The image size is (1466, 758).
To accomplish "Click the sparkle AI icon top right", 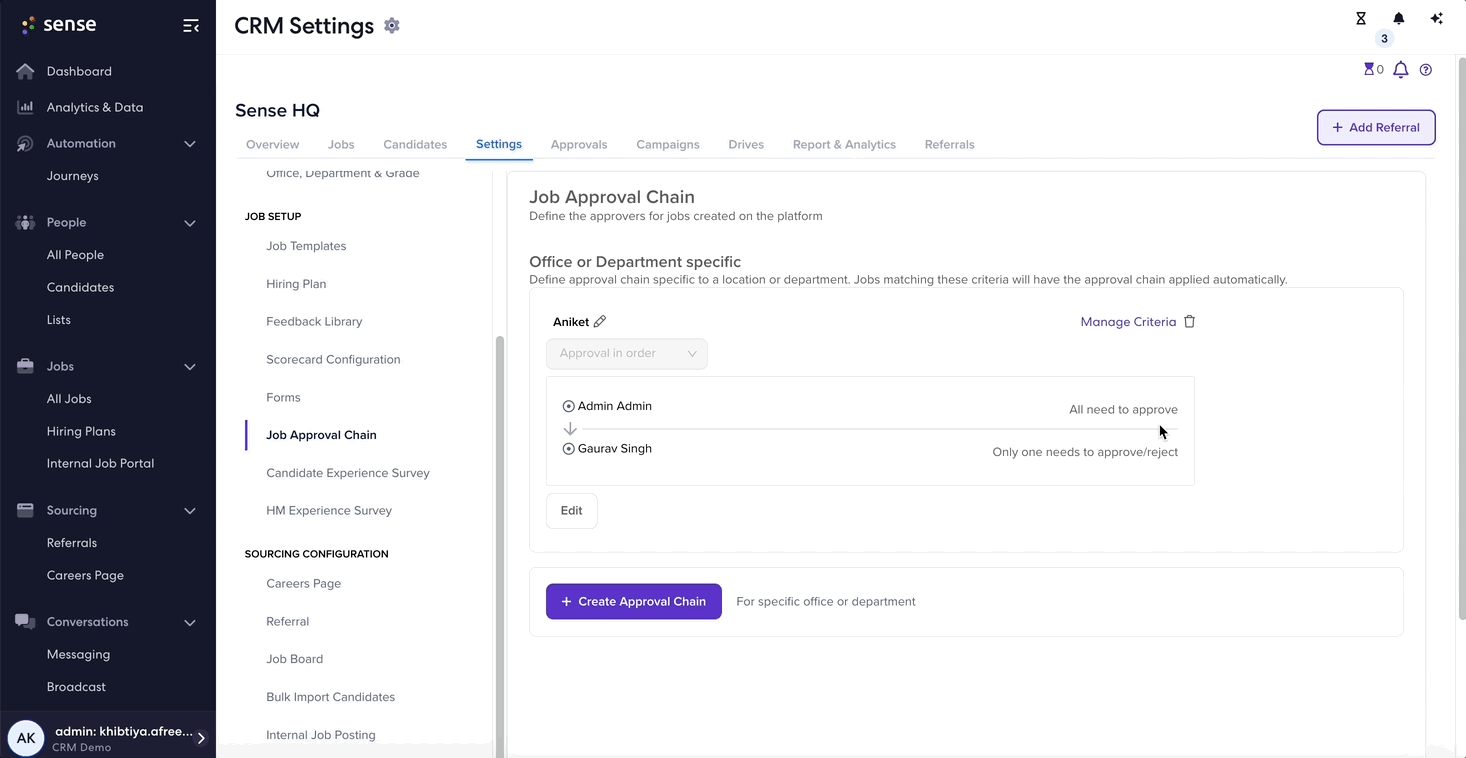I will (1437, 18).
